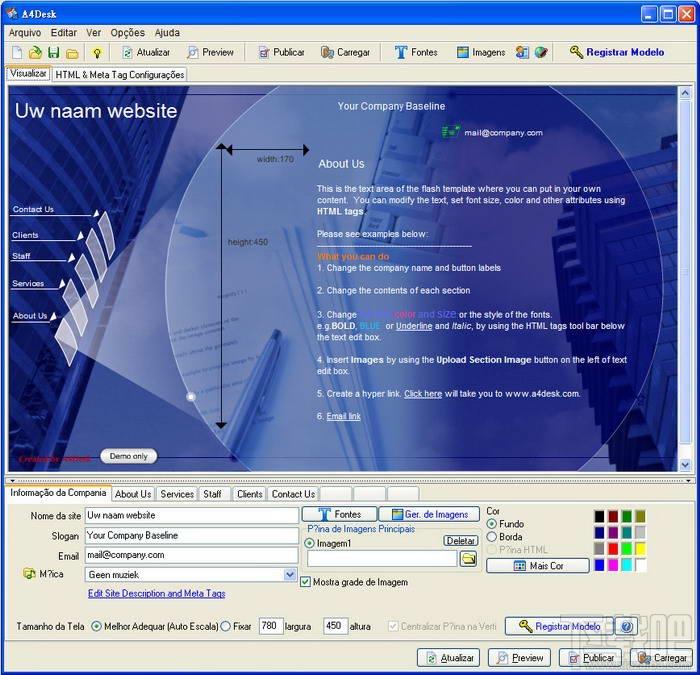Select the Fundo color radio button
Image resolution: width=700 pixels, height=675 pixels.
pos(492,523)
